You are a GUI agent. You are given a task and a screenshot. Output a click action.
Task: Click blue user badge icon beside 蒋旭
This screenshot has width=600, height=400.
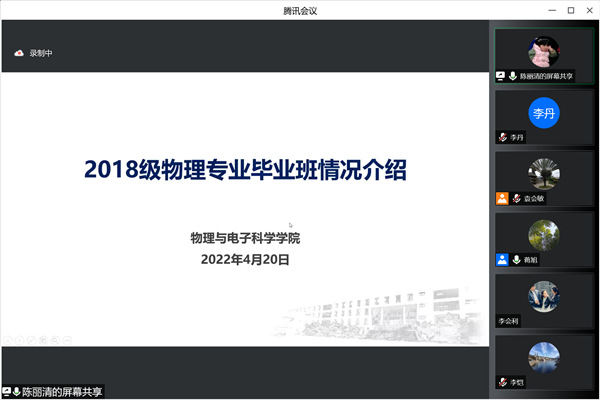click(502, 260)
